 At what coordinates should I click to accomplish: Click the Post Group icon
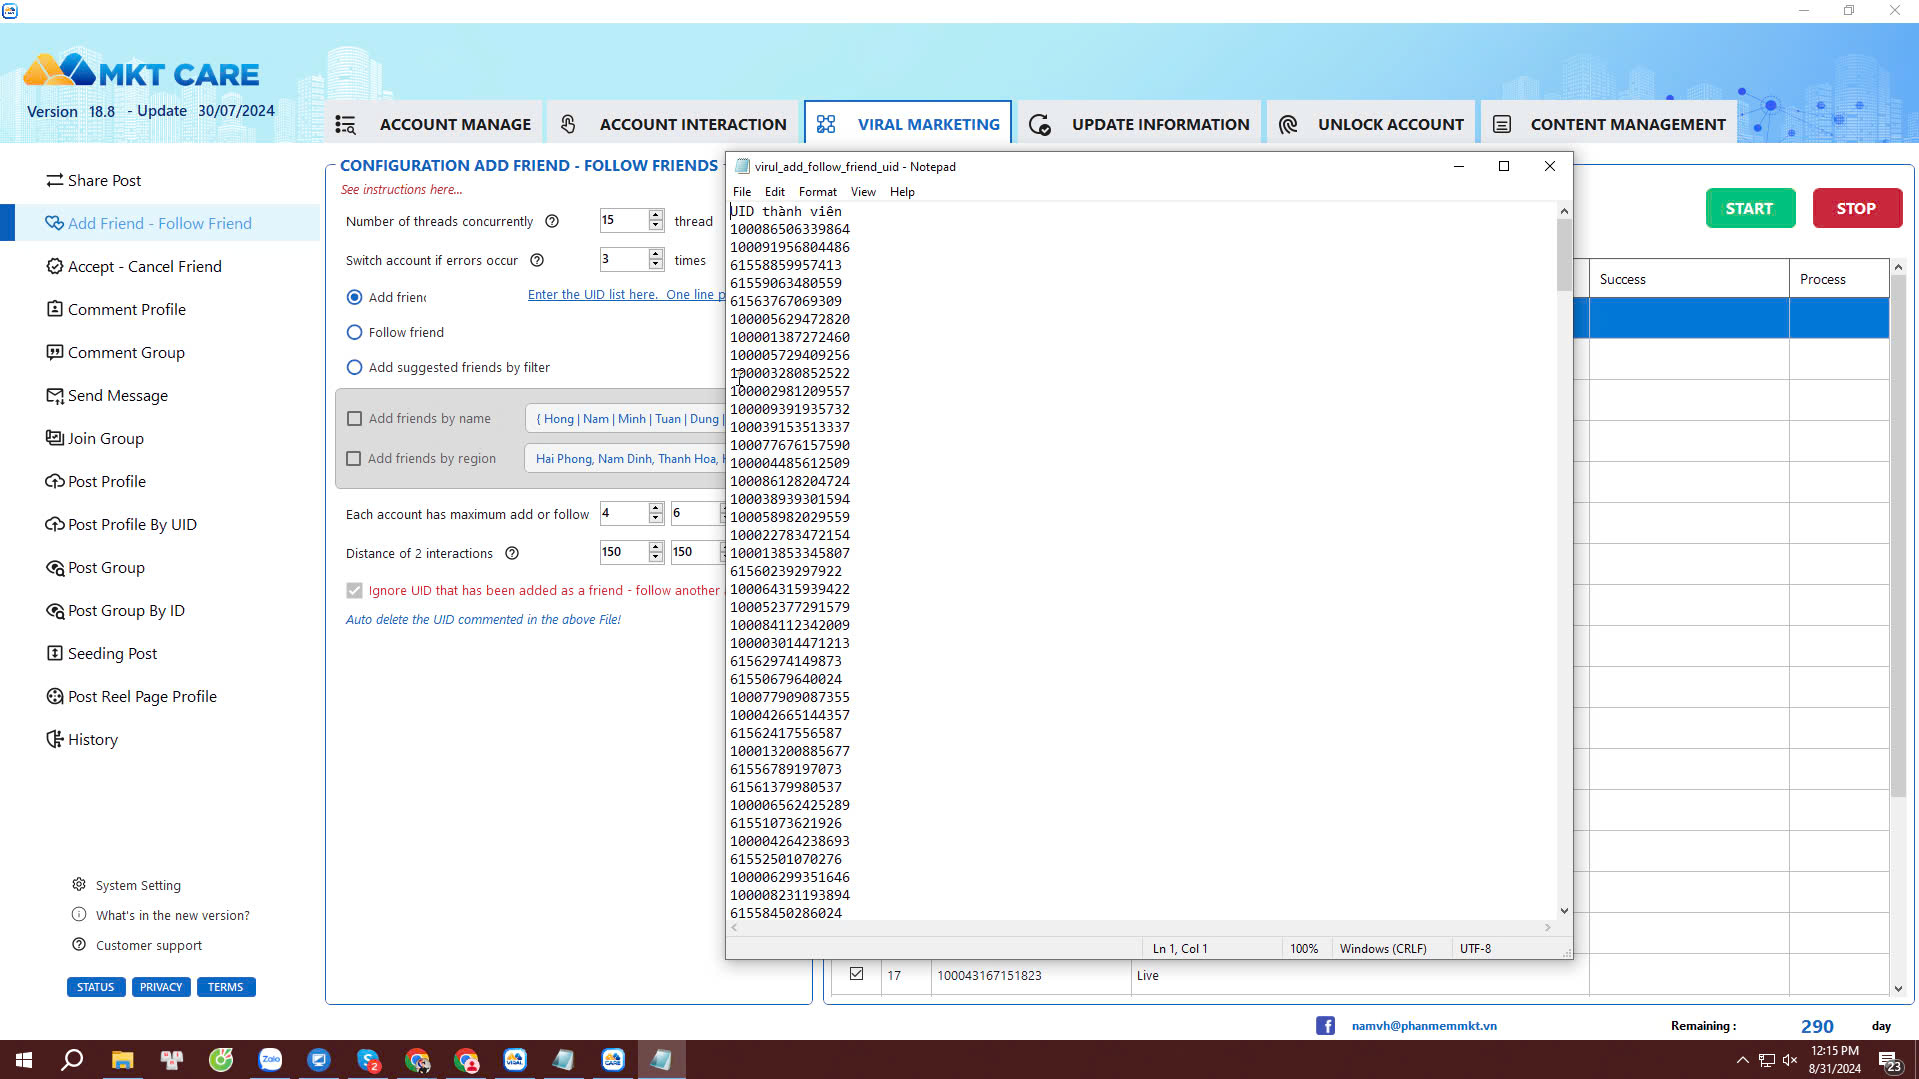[55, 567]
